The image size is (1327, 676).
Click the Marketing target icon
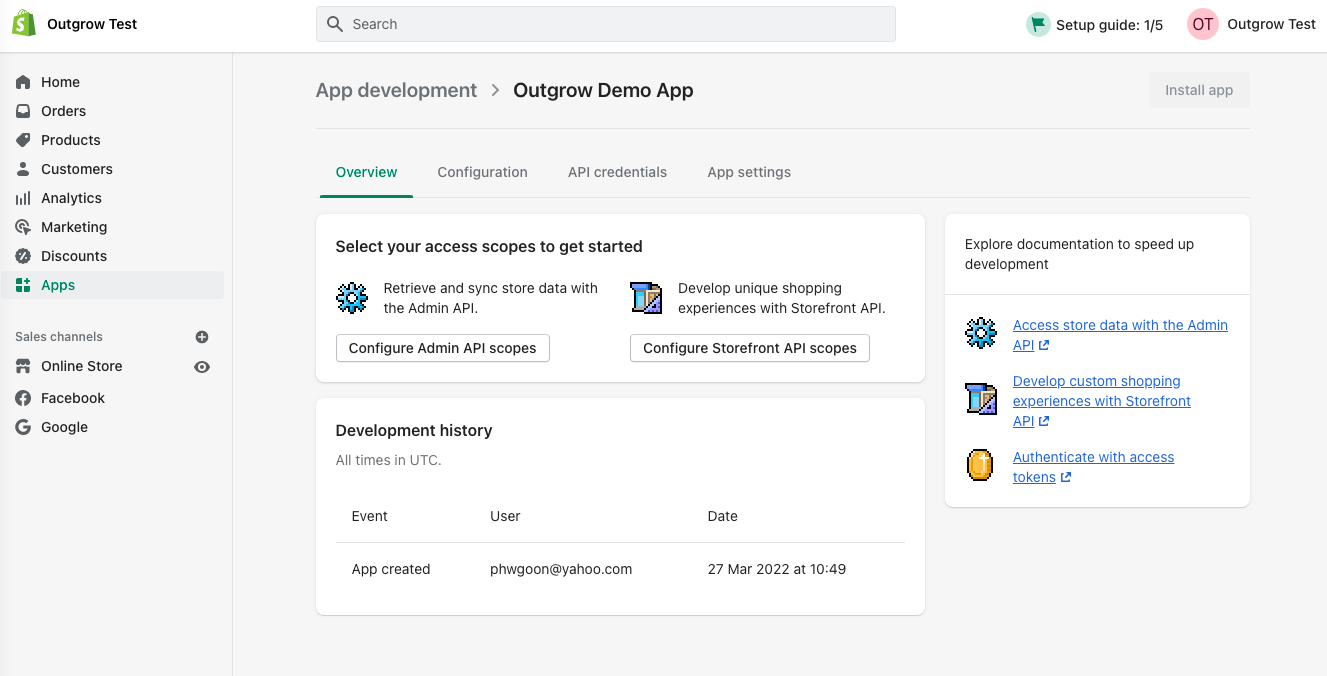point(23,227)
